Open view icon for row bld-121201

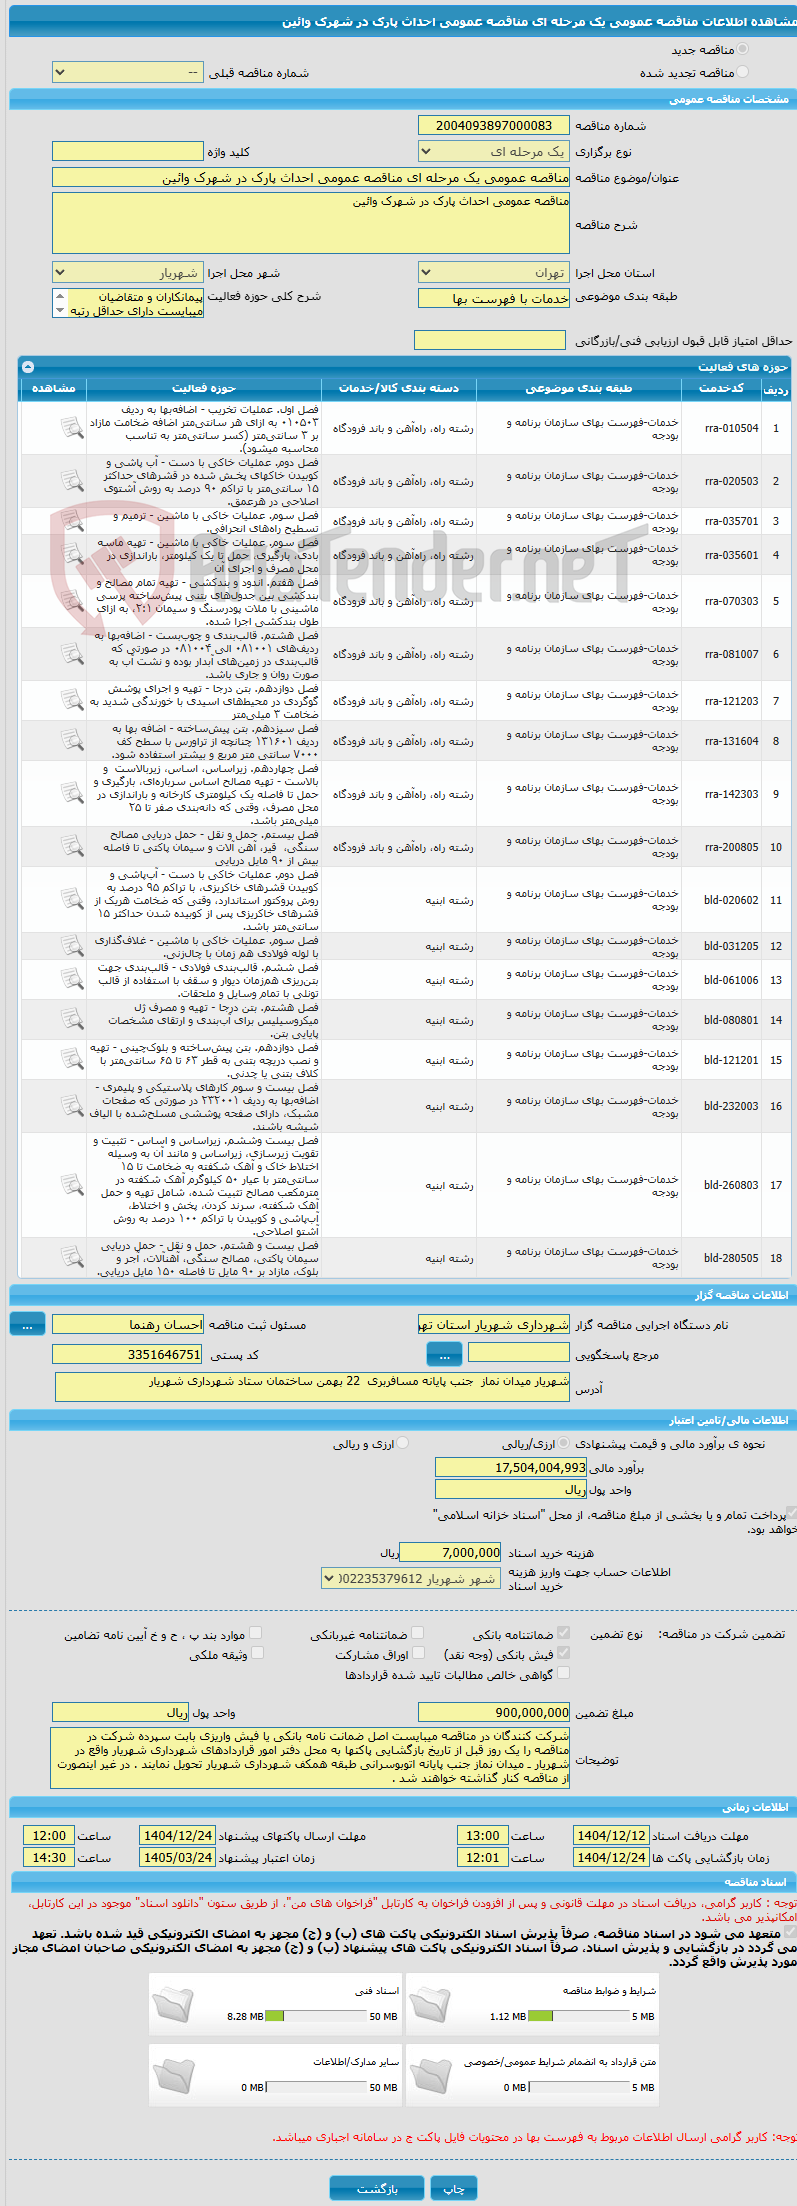[72, 1060]
